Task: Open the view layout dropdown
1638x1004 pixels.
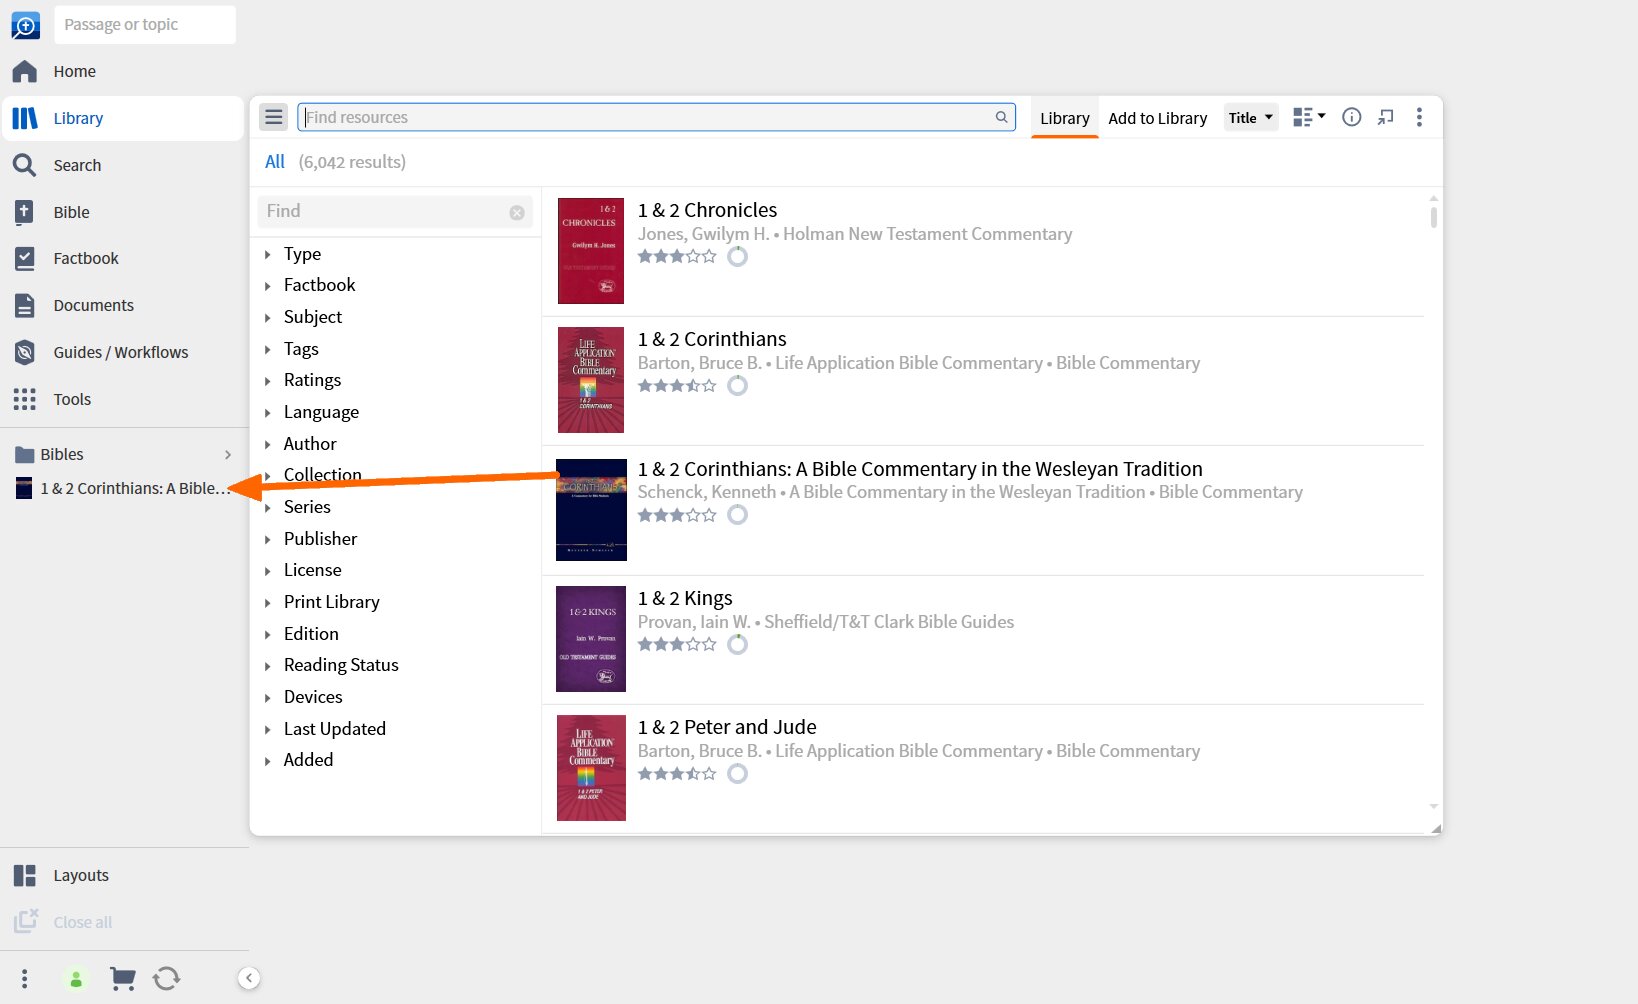Action: [x=1309, y=117]
